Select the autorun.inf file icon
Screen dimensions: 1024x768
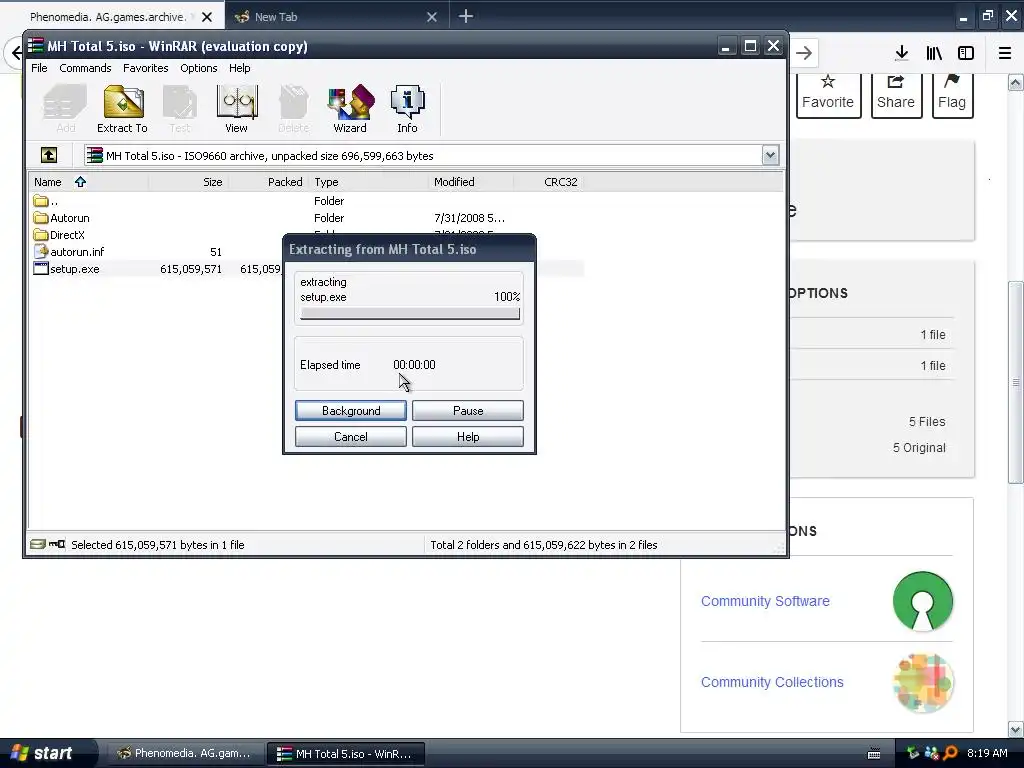pyautogui.click(x=41, y=251)
